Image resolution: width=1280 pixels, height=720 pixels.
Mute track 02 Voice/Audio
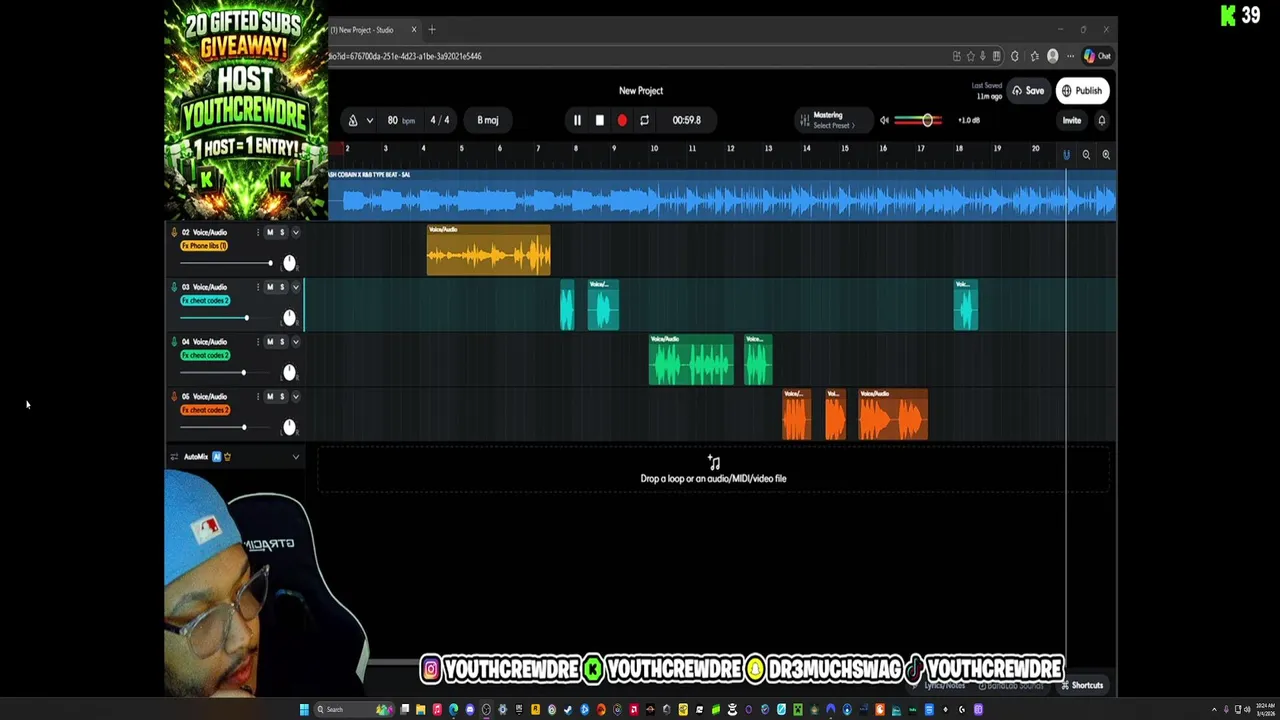(x=270, y=232)
